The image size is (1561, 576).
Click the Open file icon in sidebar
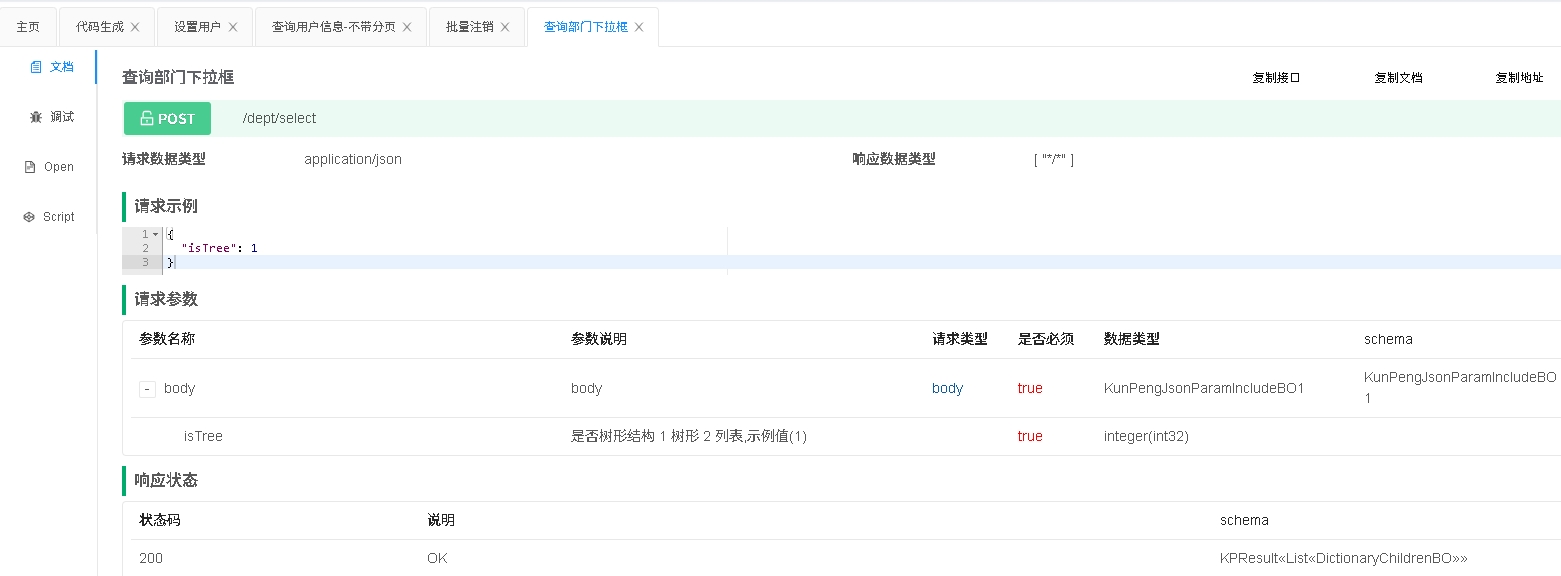click(x=30, y=167)
